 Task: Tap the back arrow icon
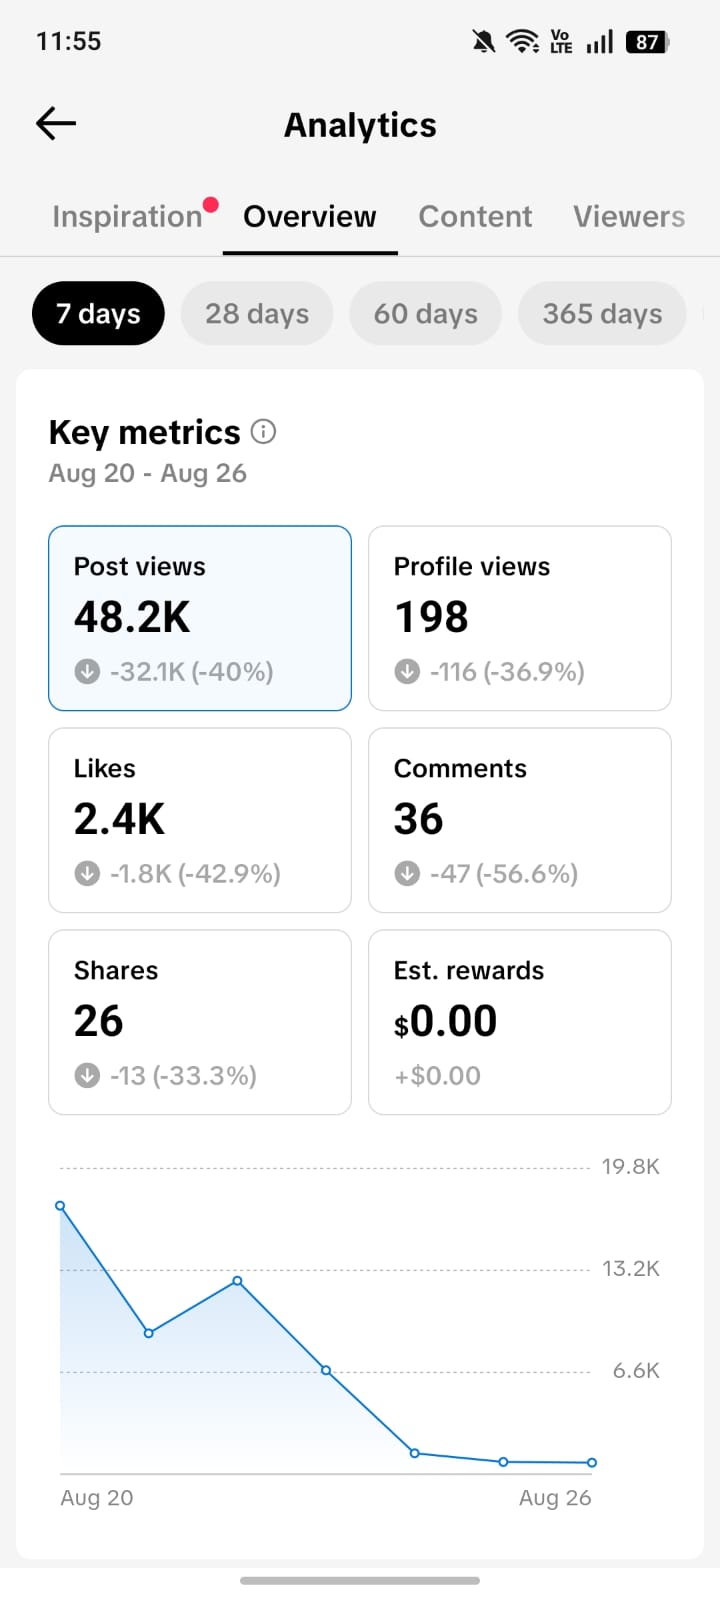[56, 123]
